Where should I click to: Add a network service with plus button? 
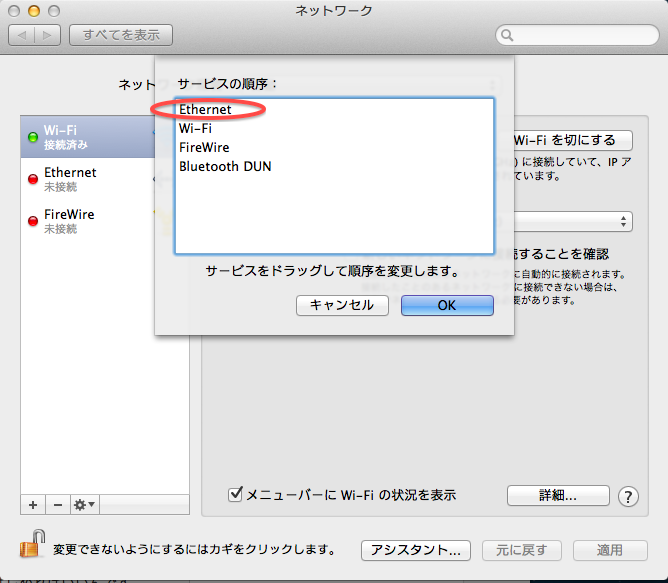click(x=33, y=505)
